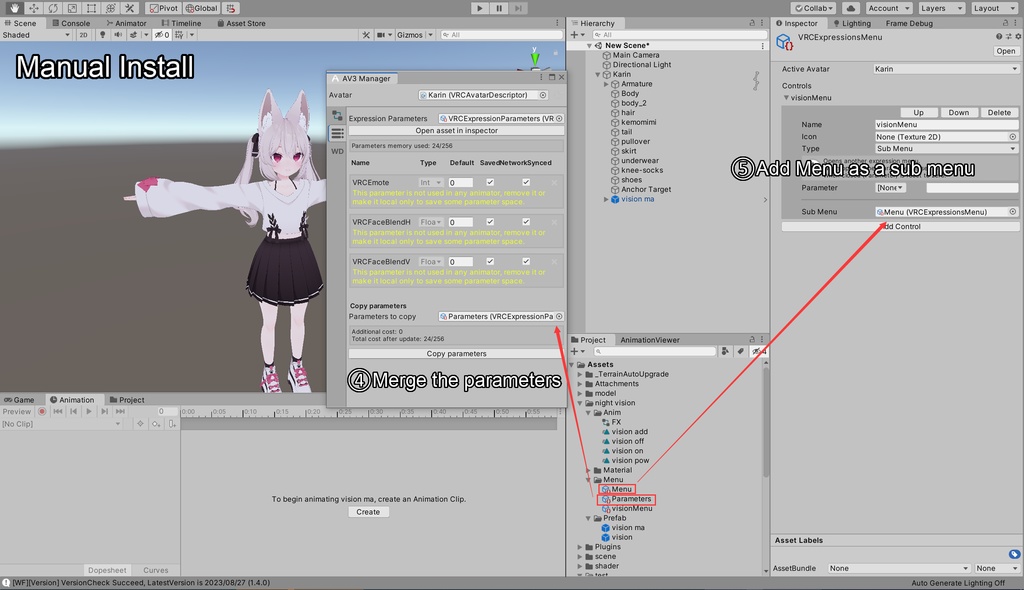Click Copy parameters button

click(x=456, y=353)
